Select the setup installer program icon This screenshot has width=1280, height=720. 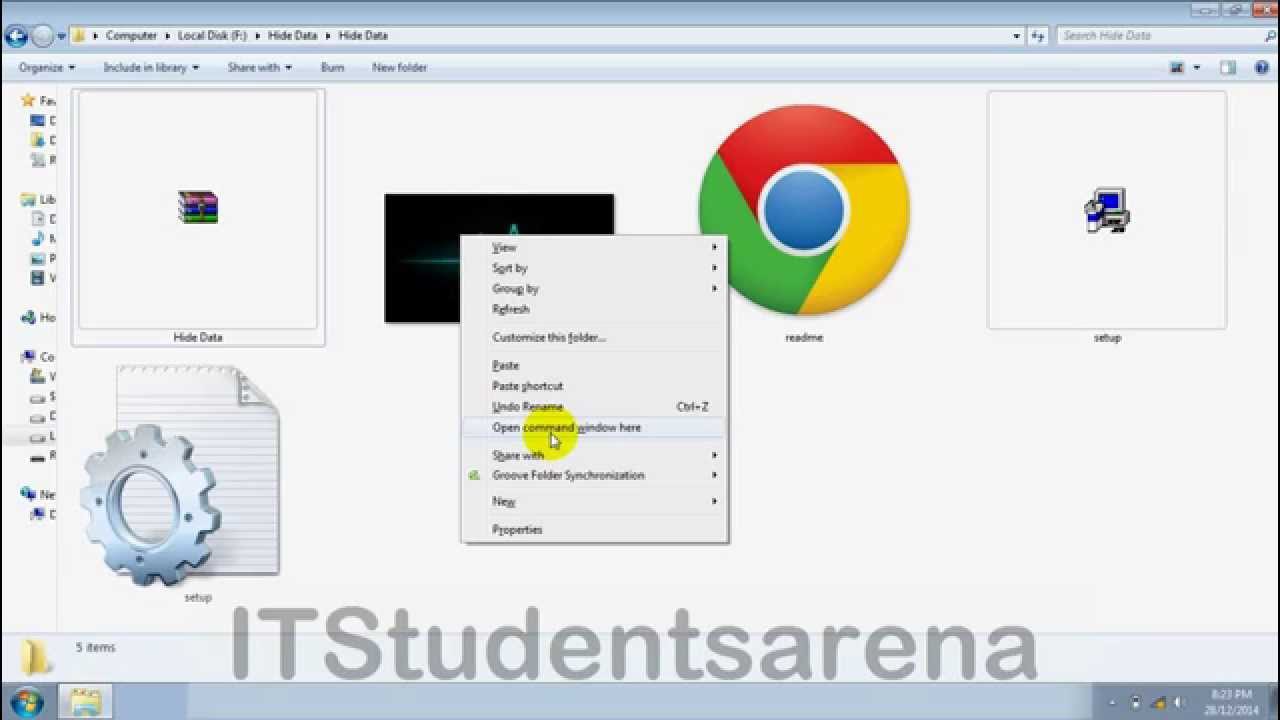1106,210
